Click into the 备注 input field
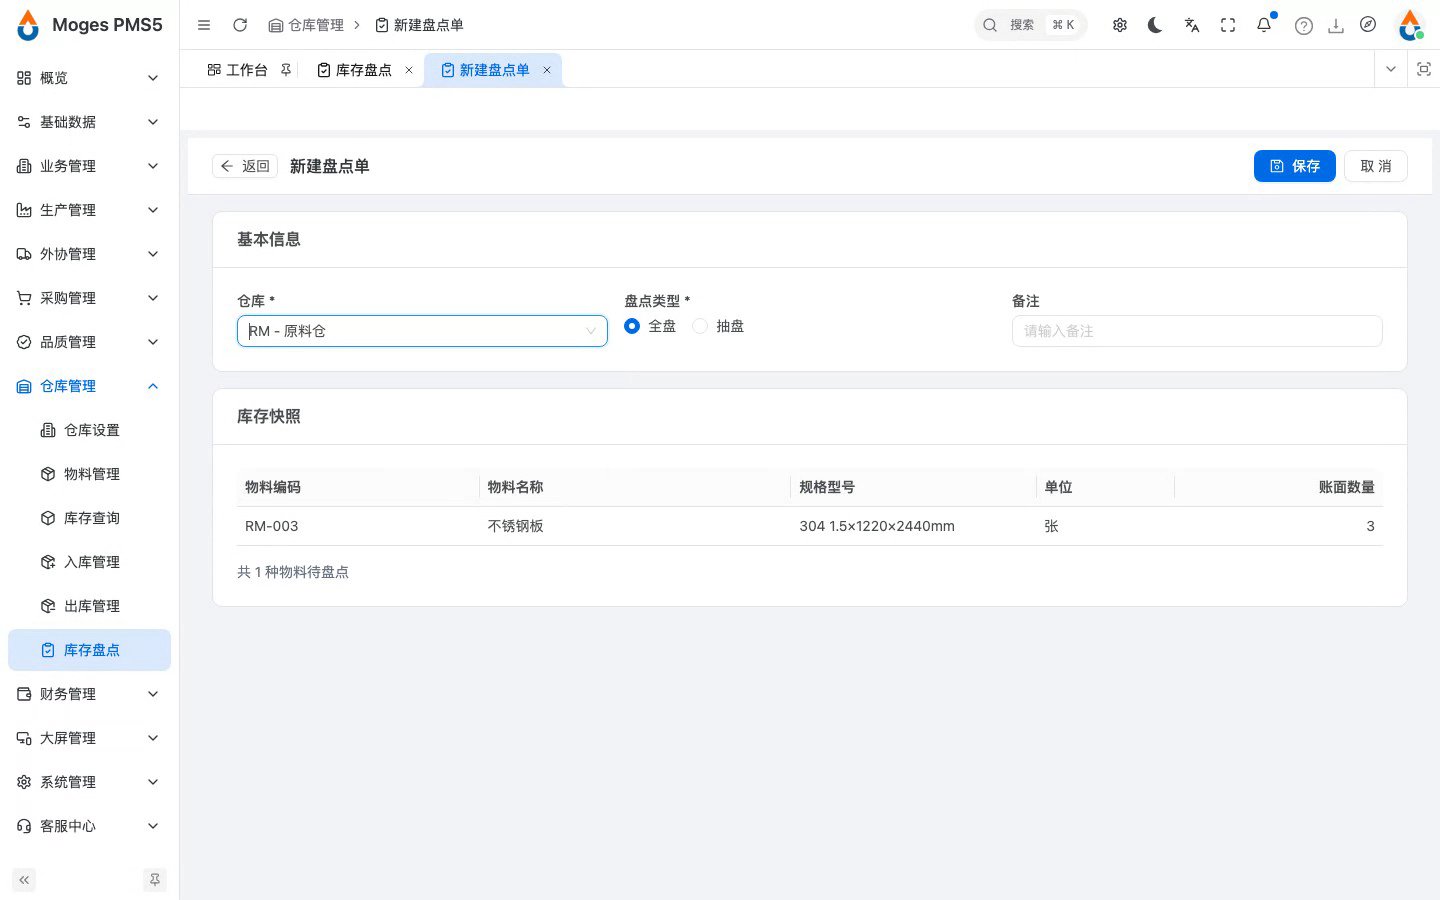 [1197, 331]
